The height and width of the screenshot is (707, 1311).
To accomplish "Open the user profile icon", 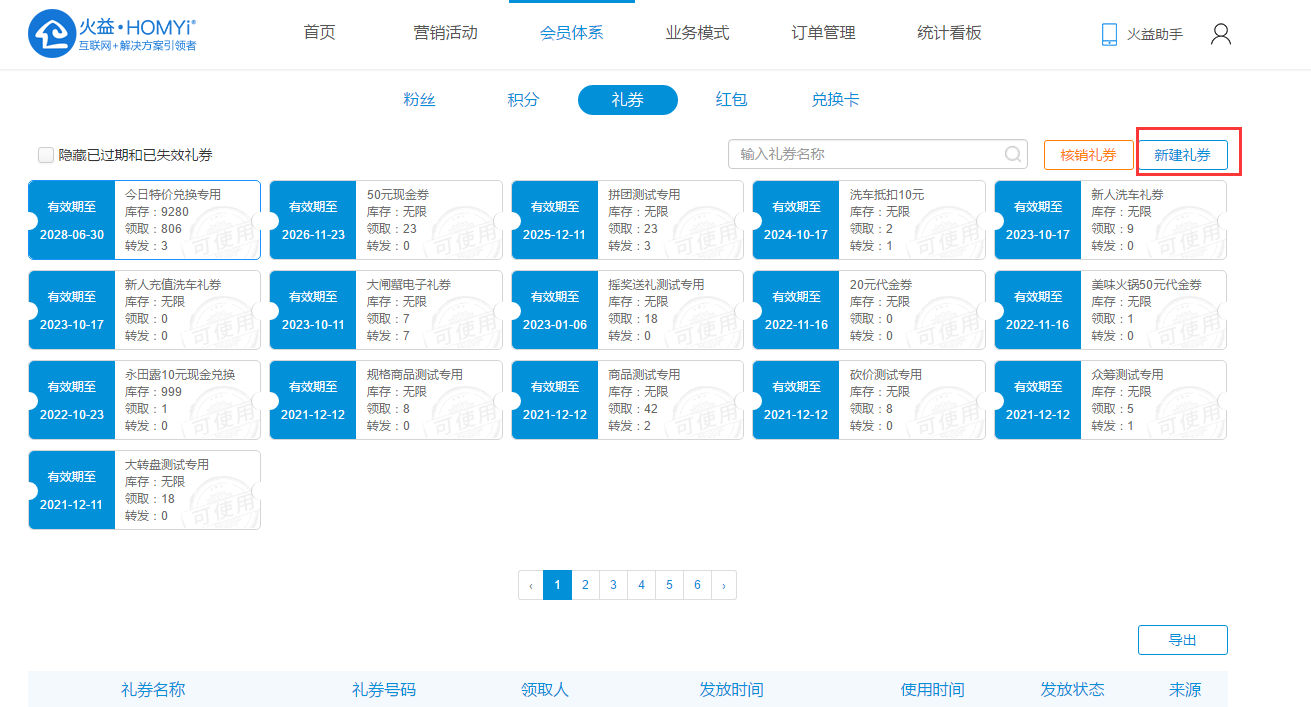I will [1220, 34].
